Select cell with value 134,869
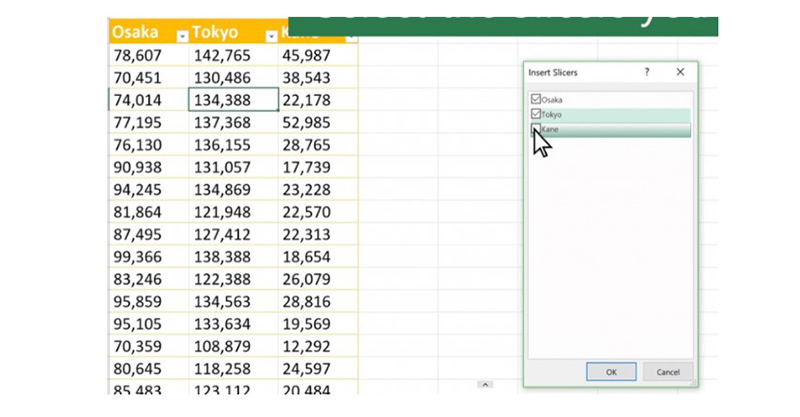 [234, 190]
